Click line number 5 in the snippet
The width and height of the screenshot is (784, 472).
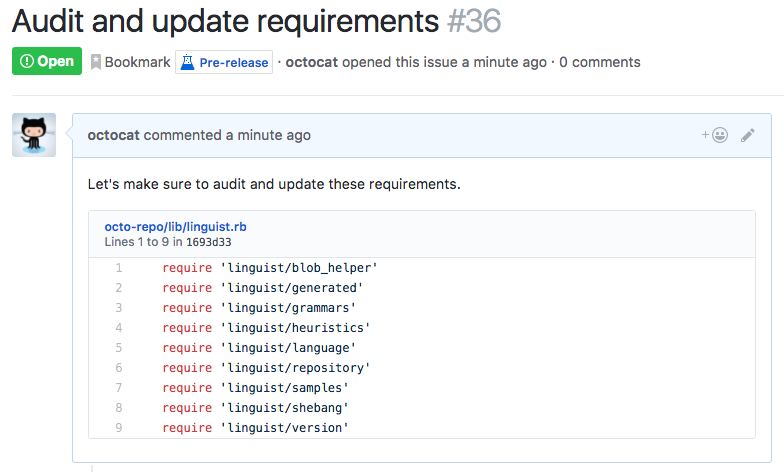coord(118,348)
